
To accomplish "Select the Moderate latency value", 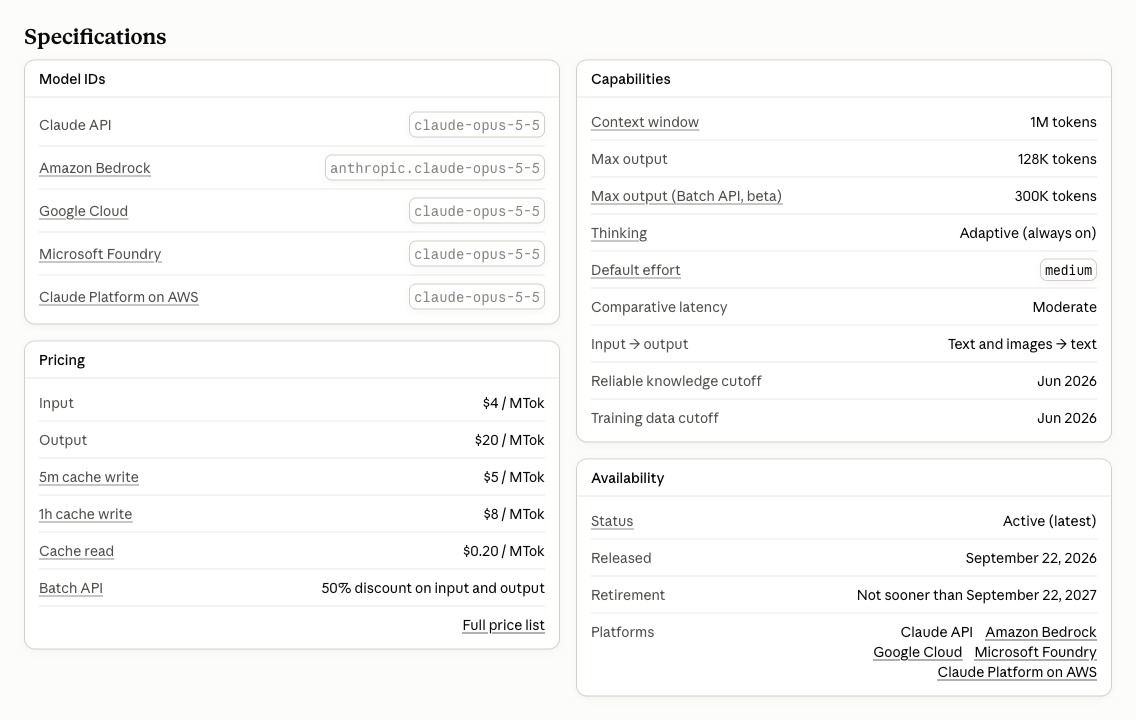I will 1064,307.
